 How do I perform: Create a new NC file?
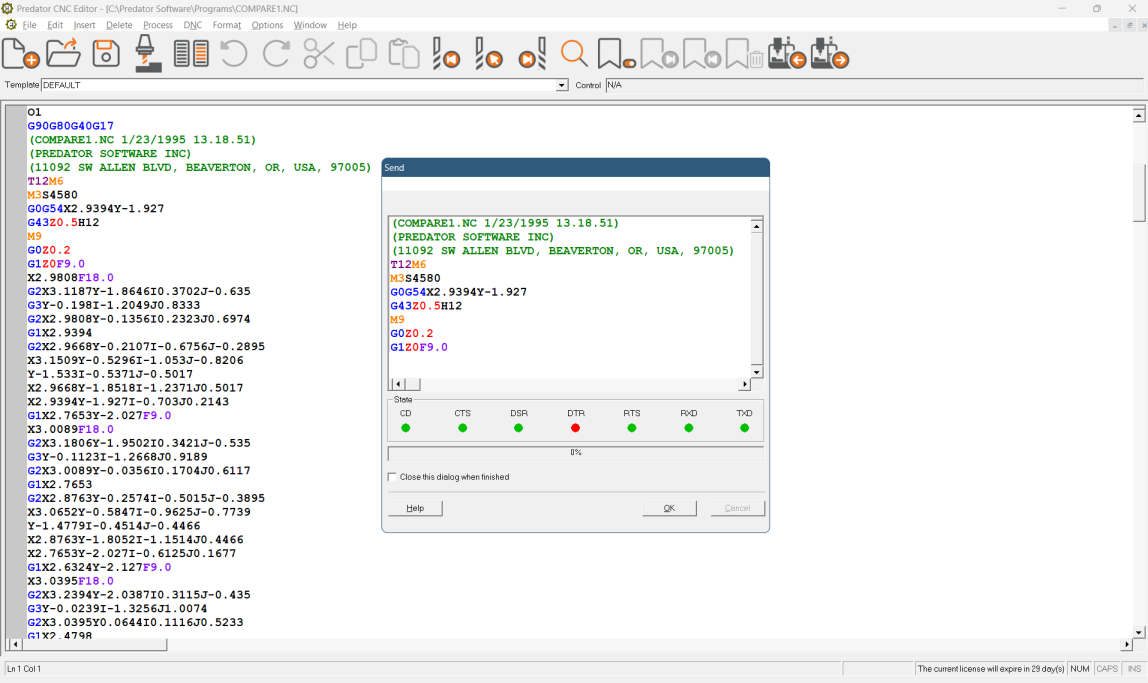click(x=20, y=54)
